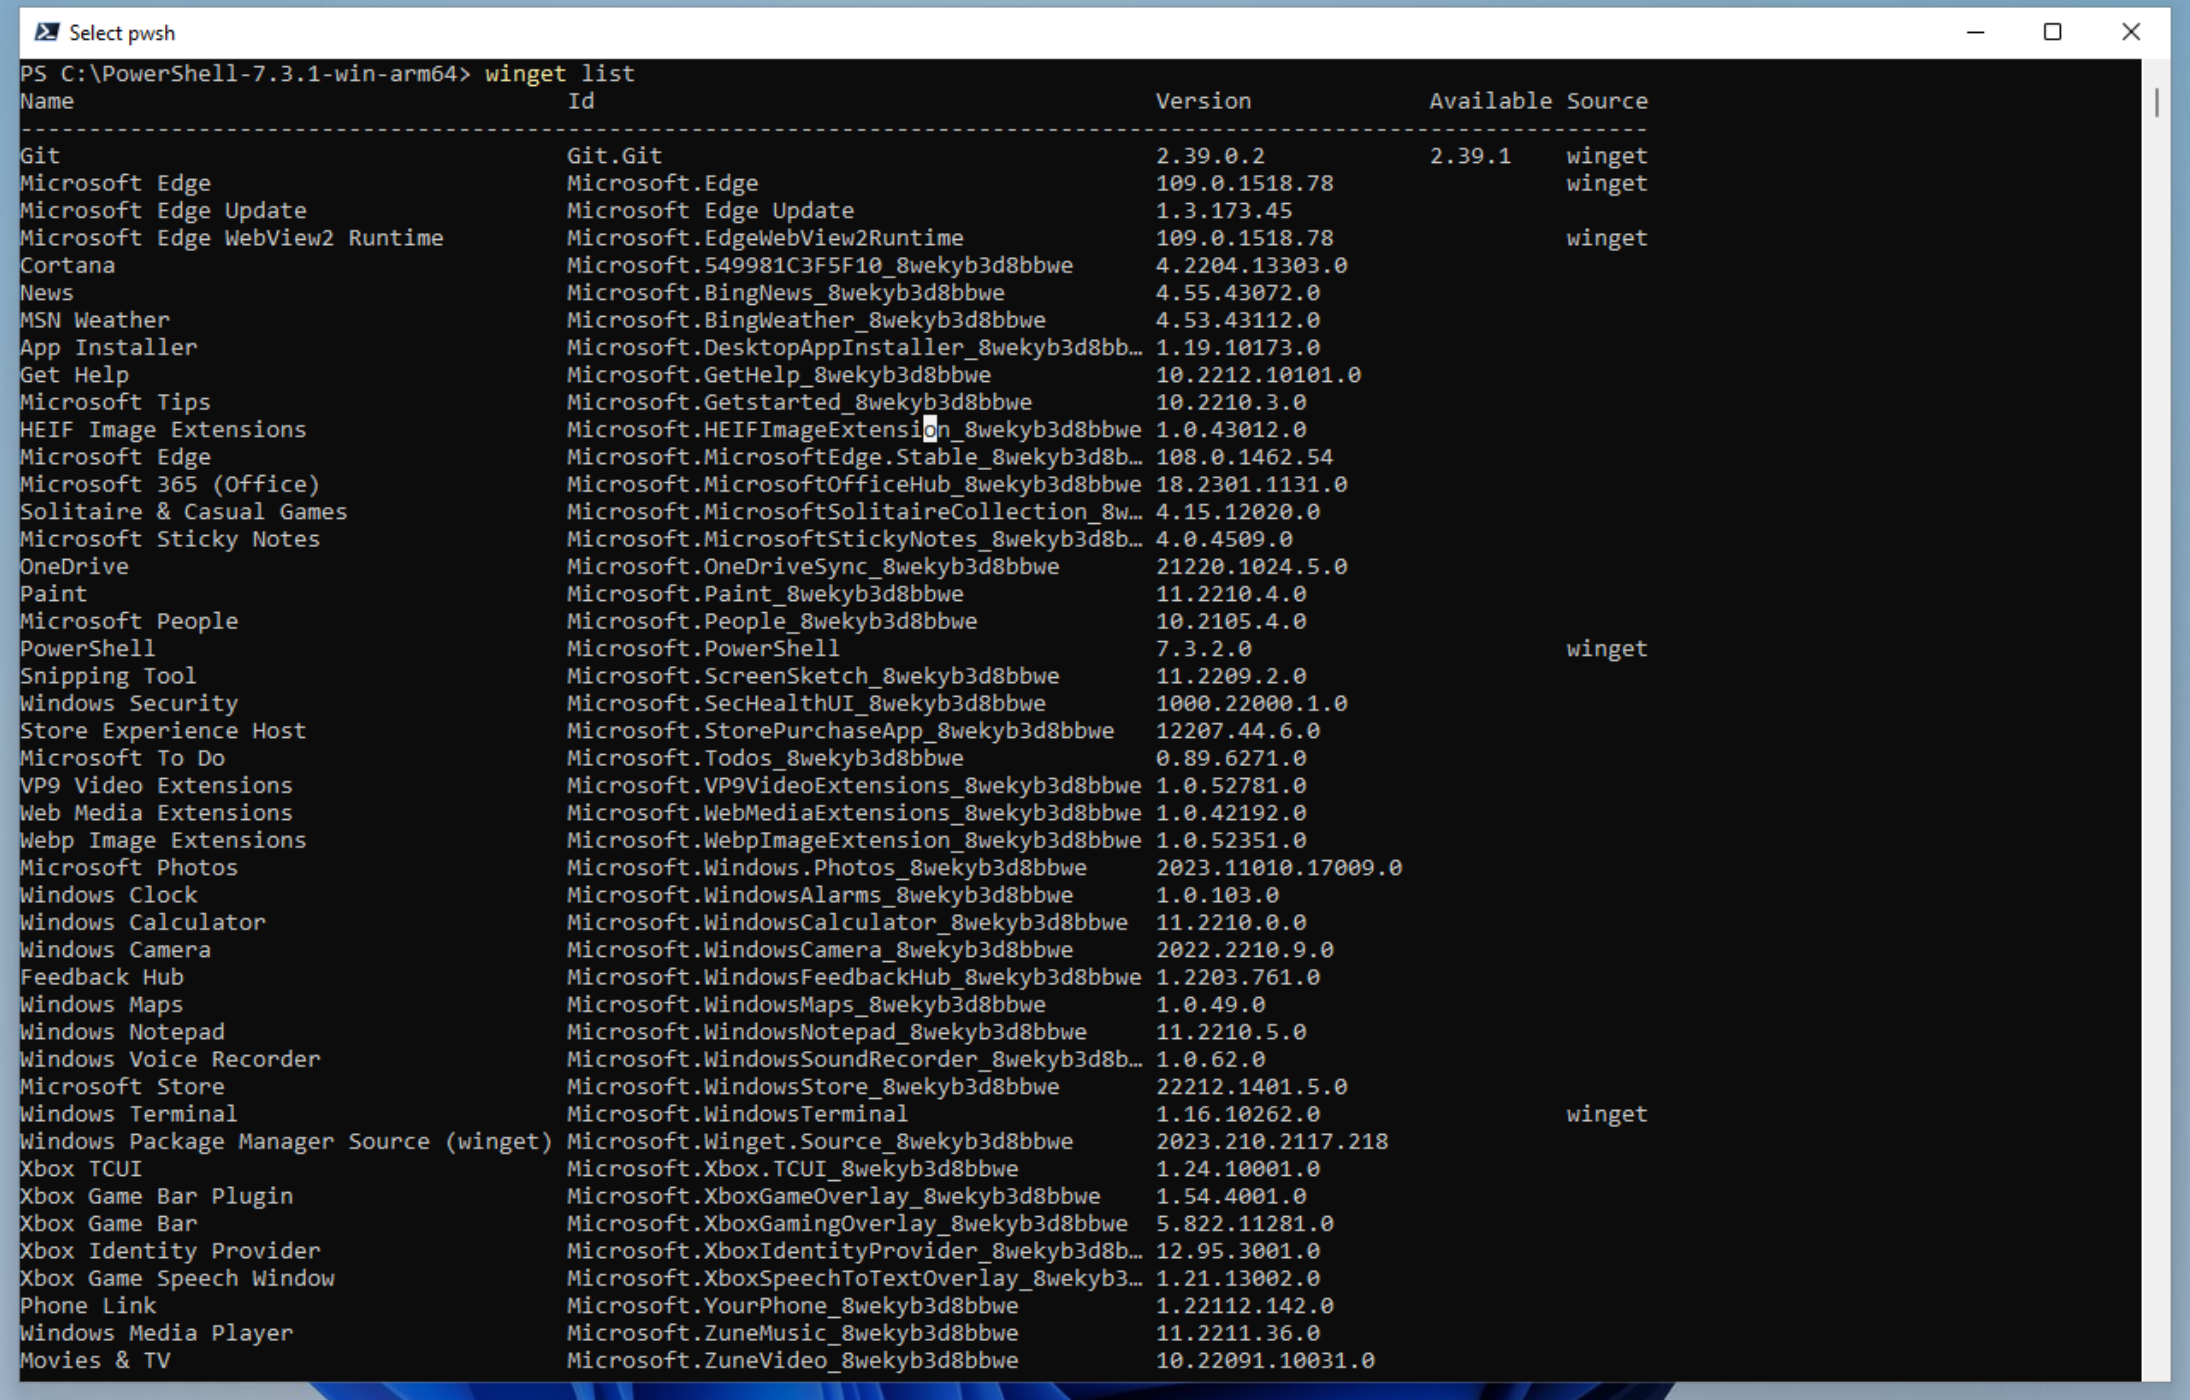Click the 'Snipping Tool' name
The image size is (2190, 1400).
pyautogui.click(x=108, y=676)
